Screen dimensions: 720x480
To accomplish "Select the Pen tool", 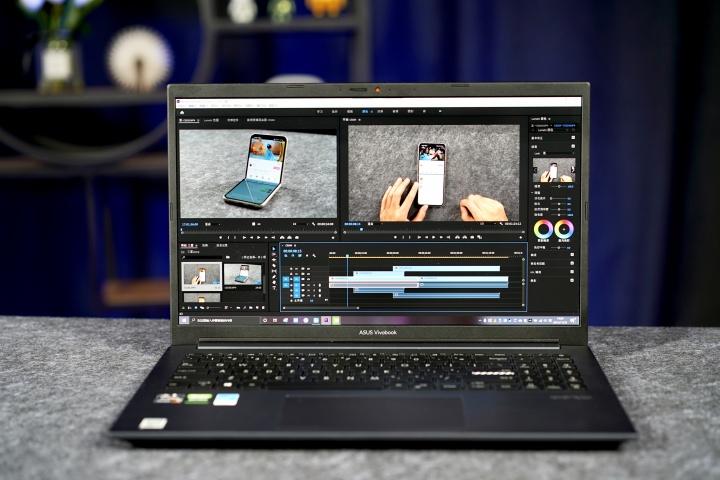I will pos(274,276).
